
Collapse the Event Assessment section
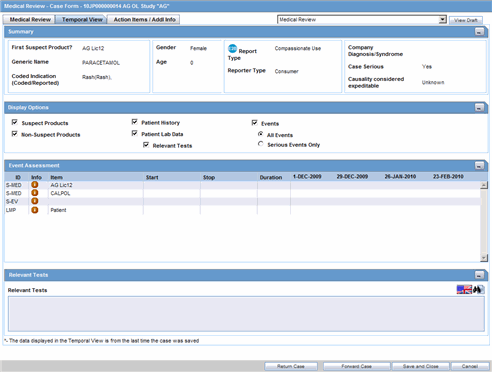(x=479, y=166)
